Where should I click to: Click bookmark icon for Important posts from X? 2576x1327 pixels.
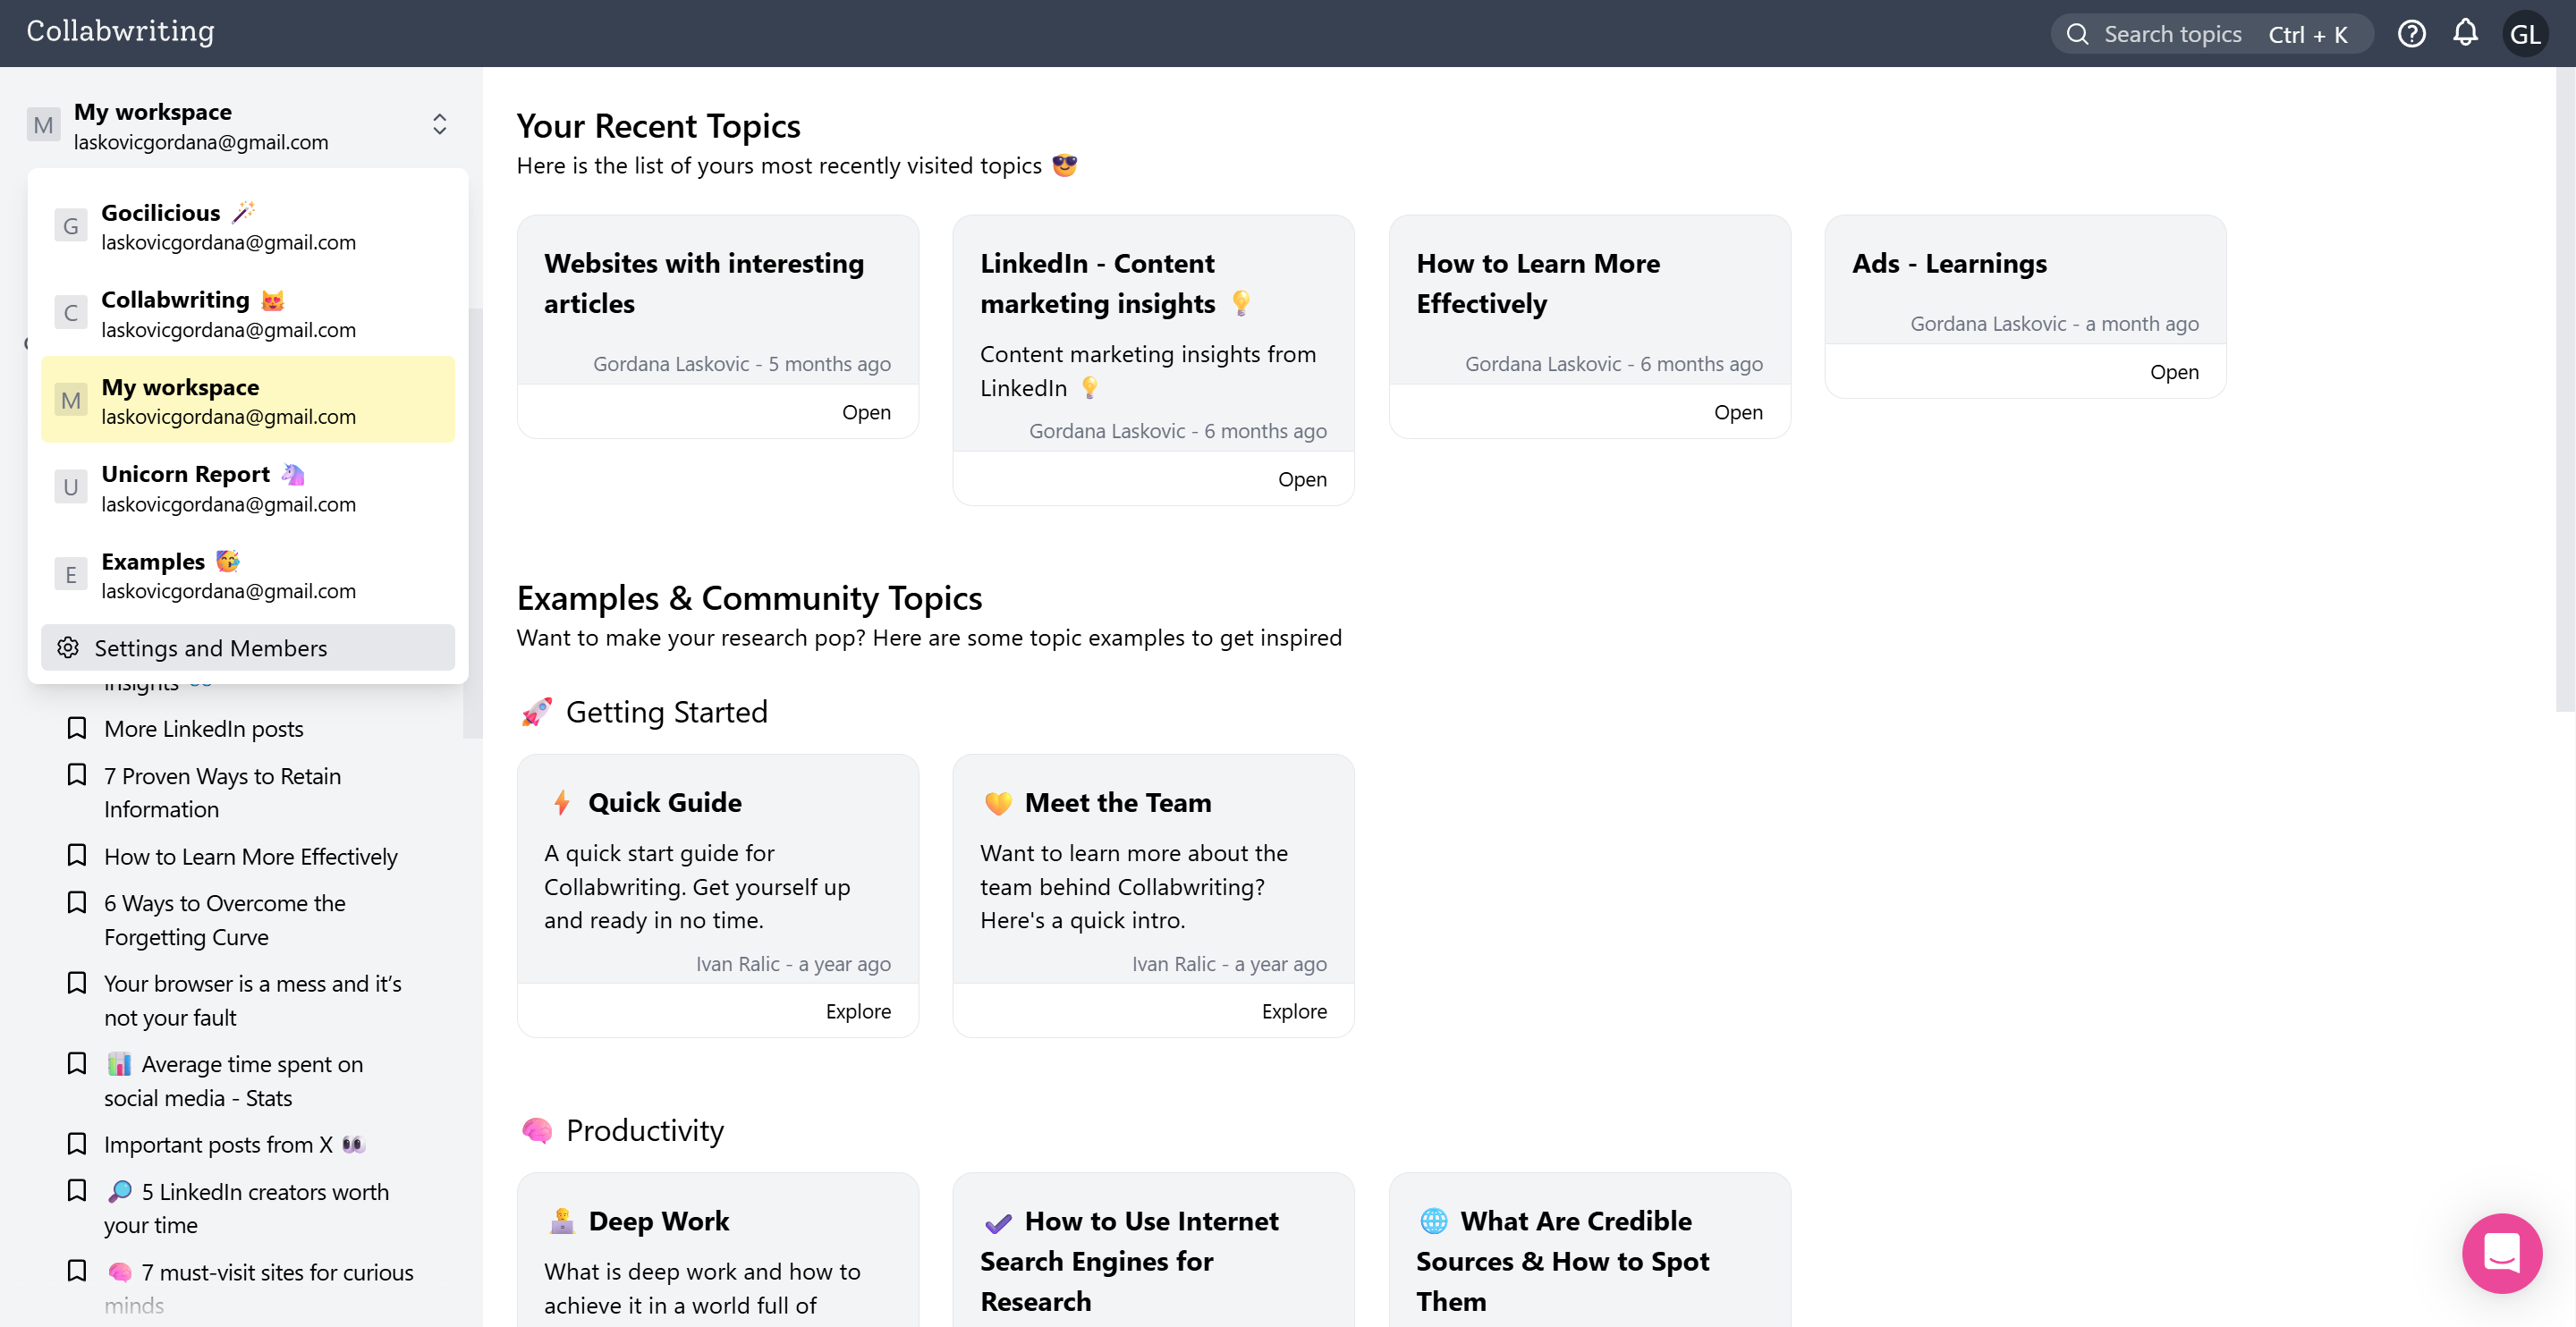[76, 1143]
